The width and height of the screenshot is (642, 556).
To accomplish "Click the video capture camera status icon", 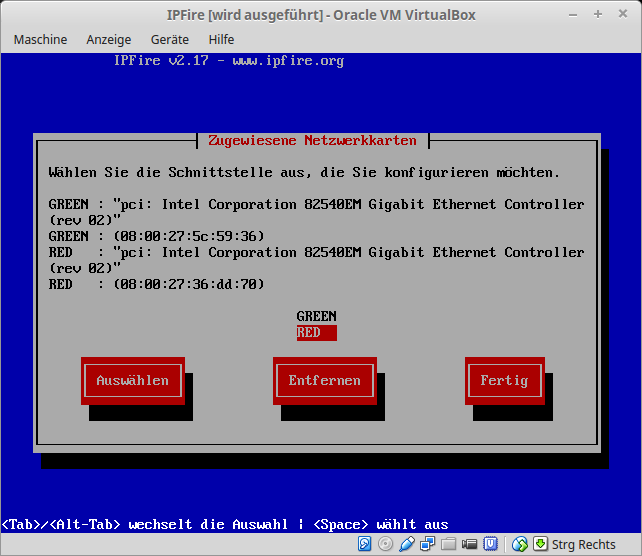I will 469,544.
